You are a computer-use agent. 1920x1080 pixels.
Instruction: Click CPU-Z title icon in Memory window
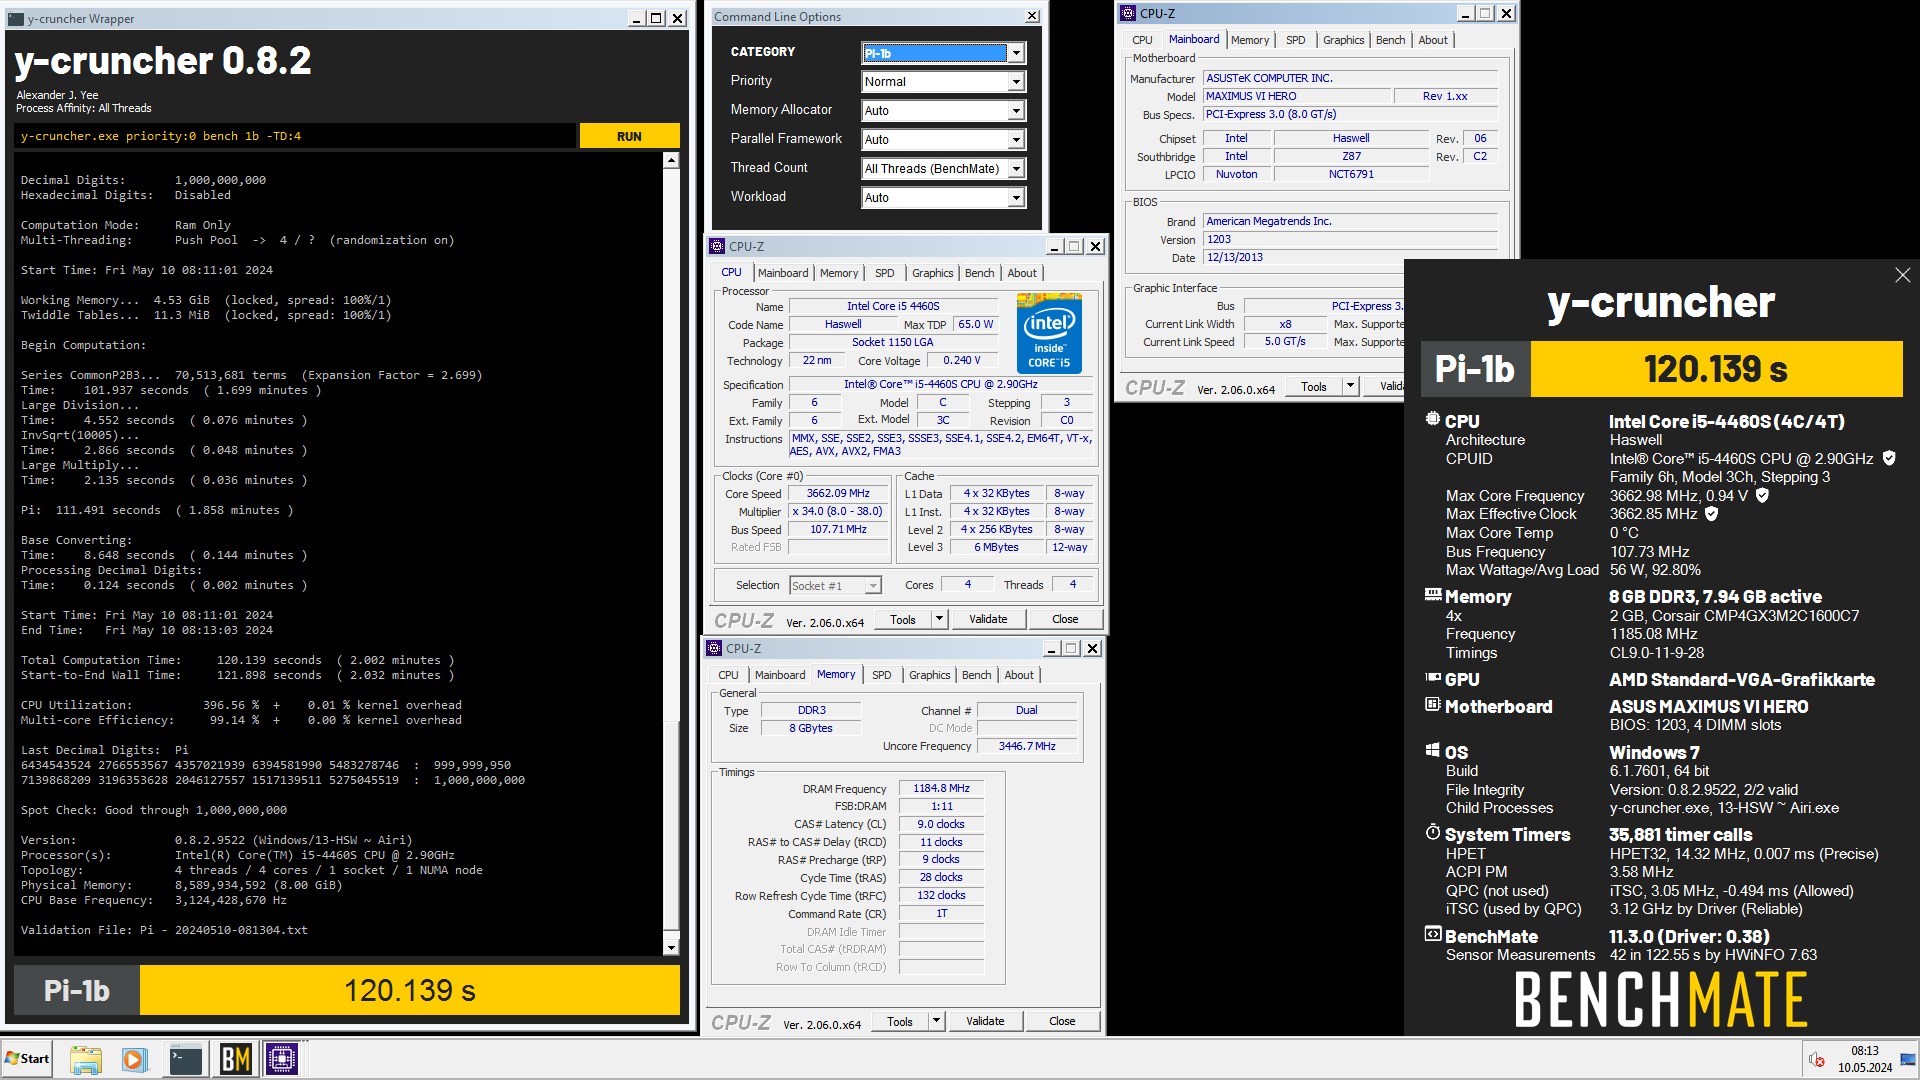tap(714, 648)
